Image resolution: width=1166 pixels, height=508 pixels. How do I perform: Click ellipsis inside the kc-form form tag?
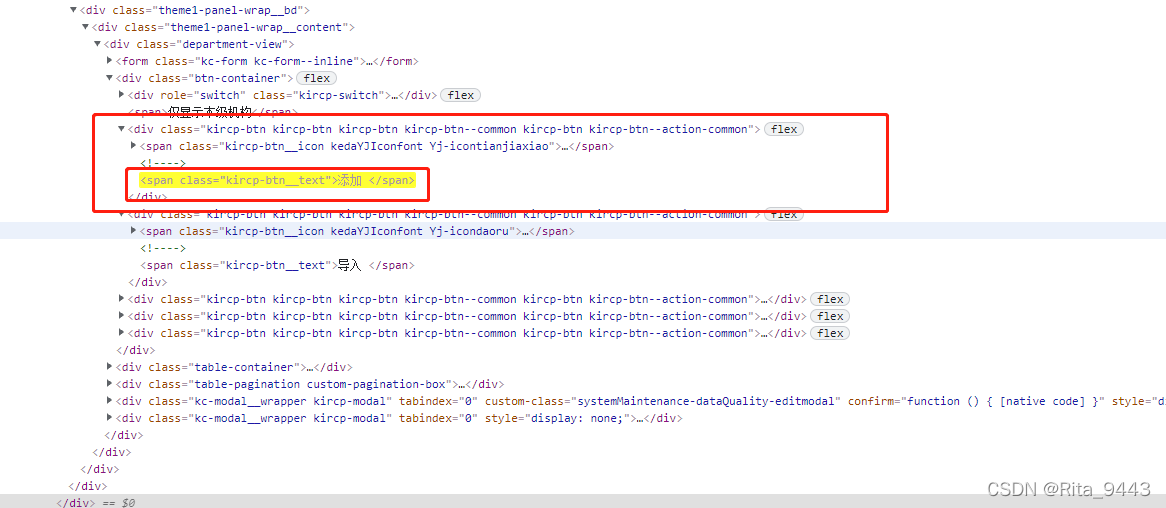372,61
